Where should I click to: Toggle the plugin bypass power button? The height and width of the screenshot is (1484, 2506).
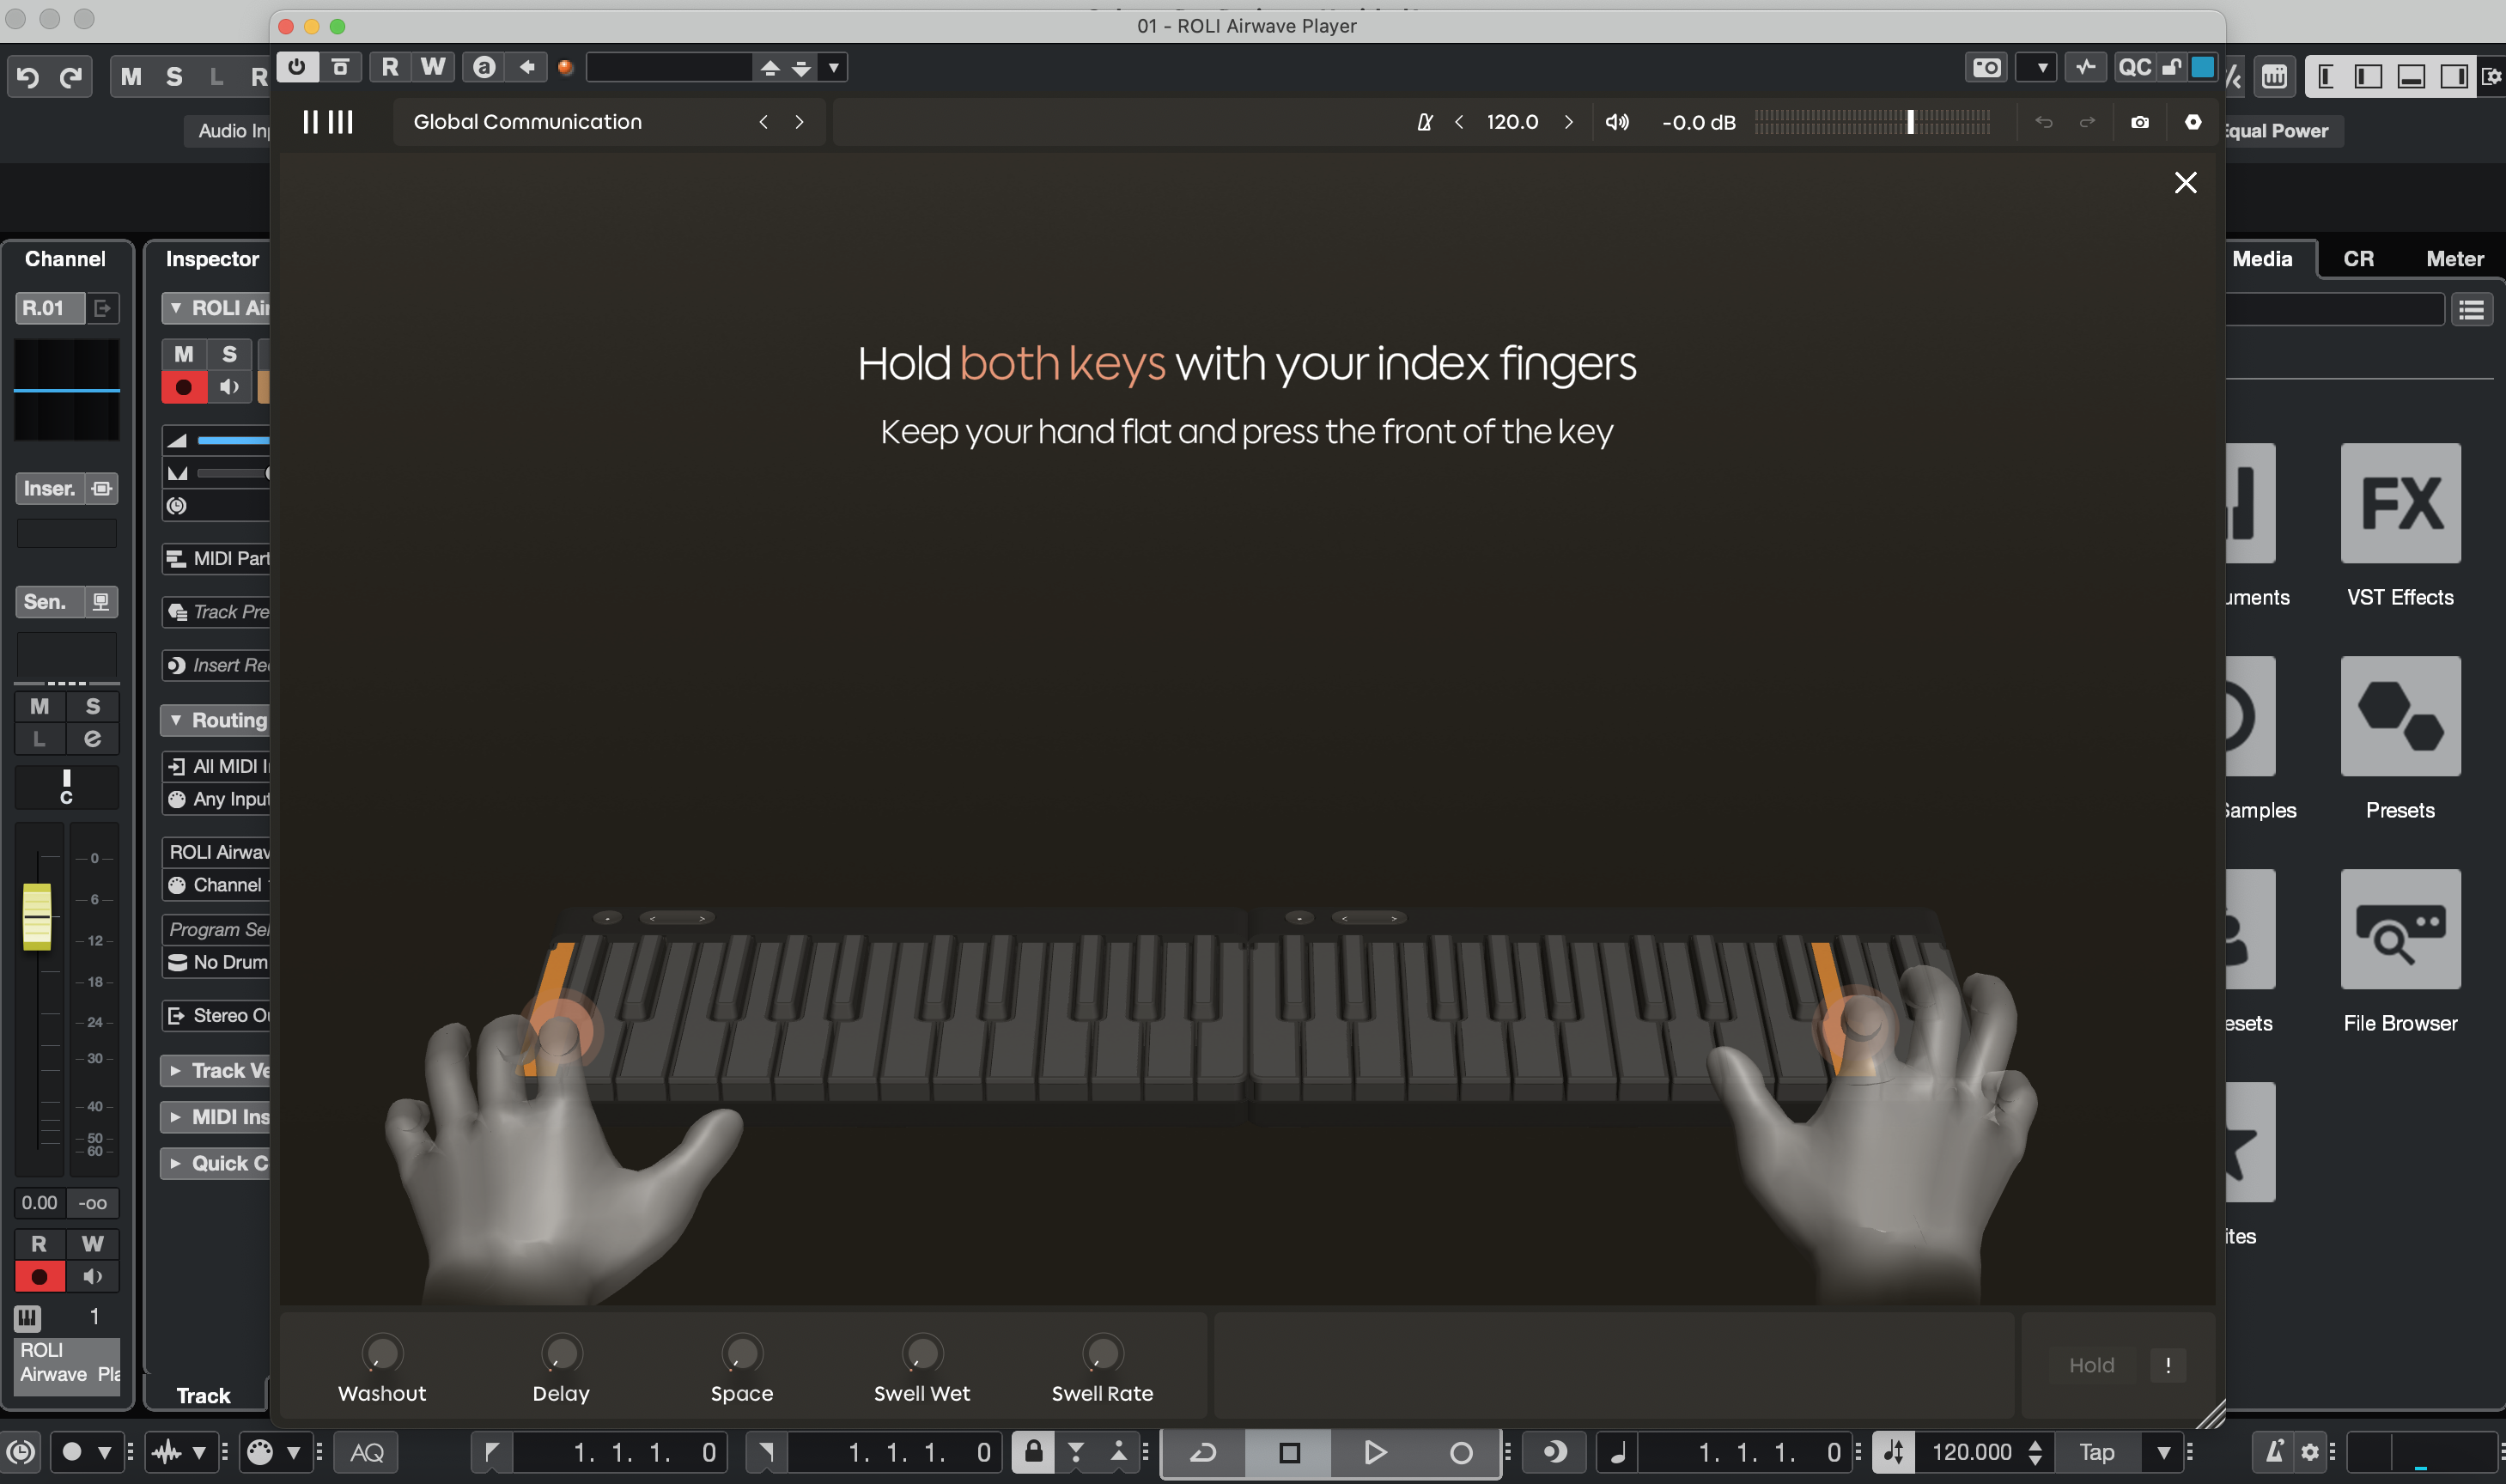pyautogui.click(x=297, y=67)
